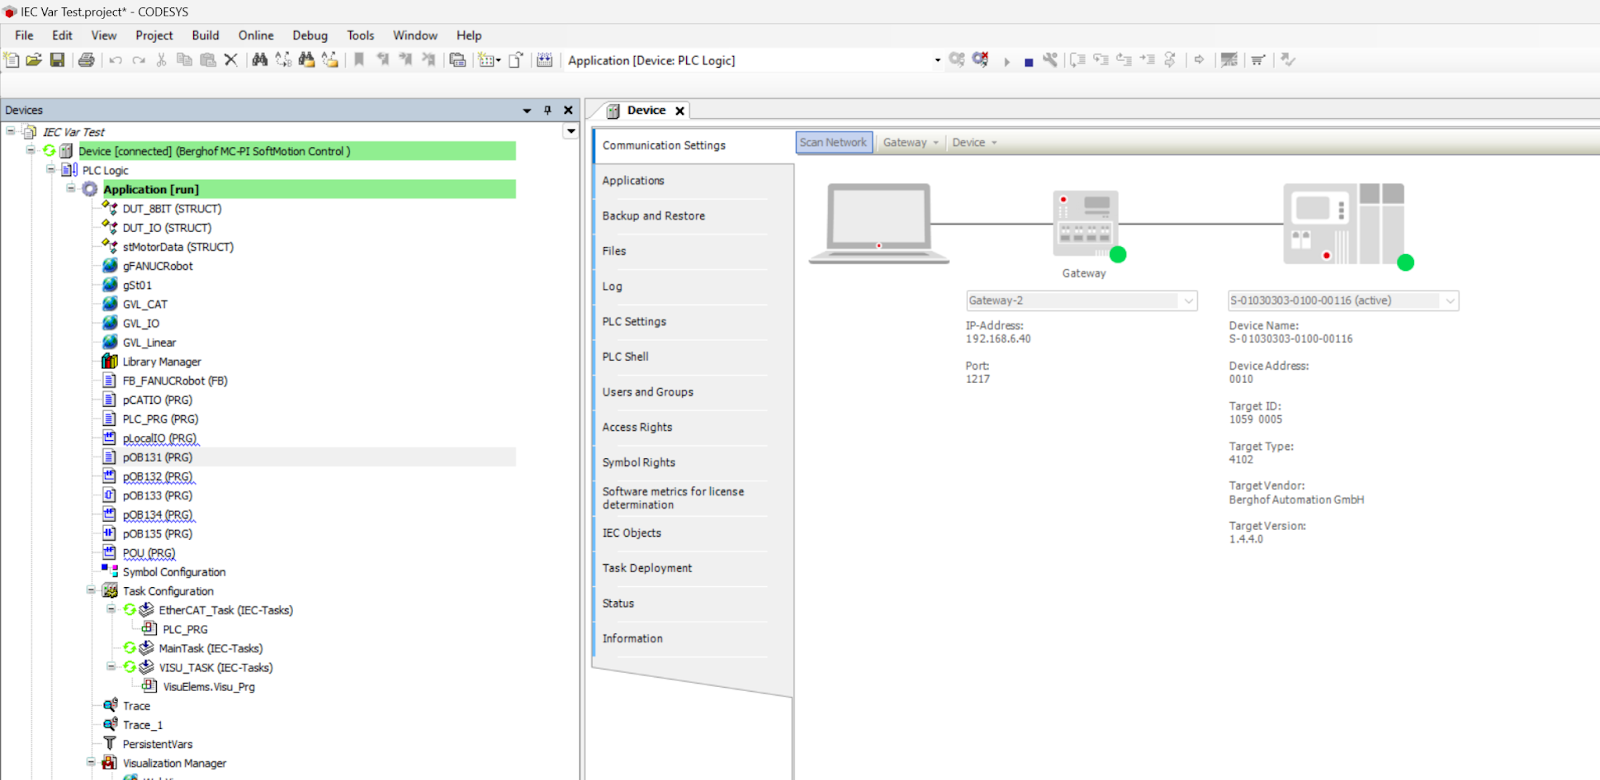Click the Print toolbar icon

click(x=86, y=60)
